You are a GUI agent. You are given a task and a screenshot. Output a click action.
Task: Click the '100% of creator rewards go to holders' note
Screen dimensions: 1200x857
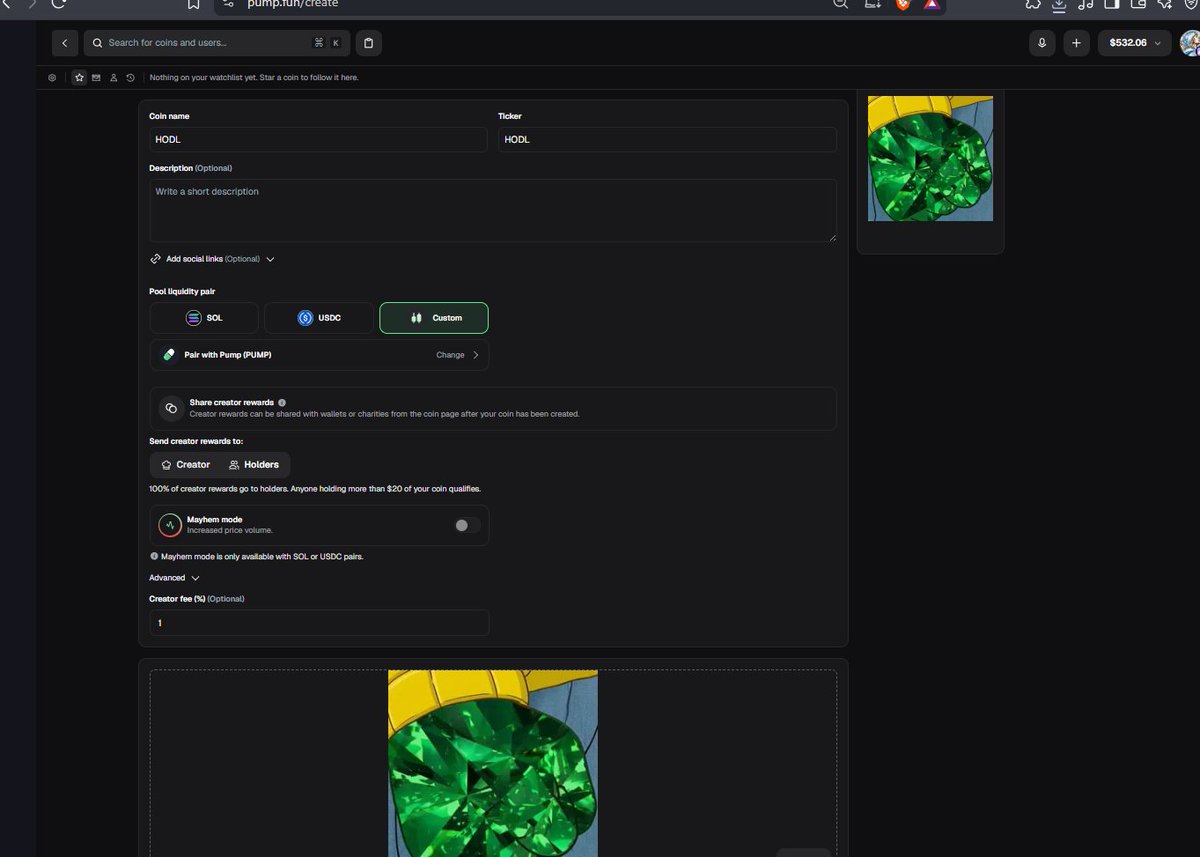[x=315, y=489]
